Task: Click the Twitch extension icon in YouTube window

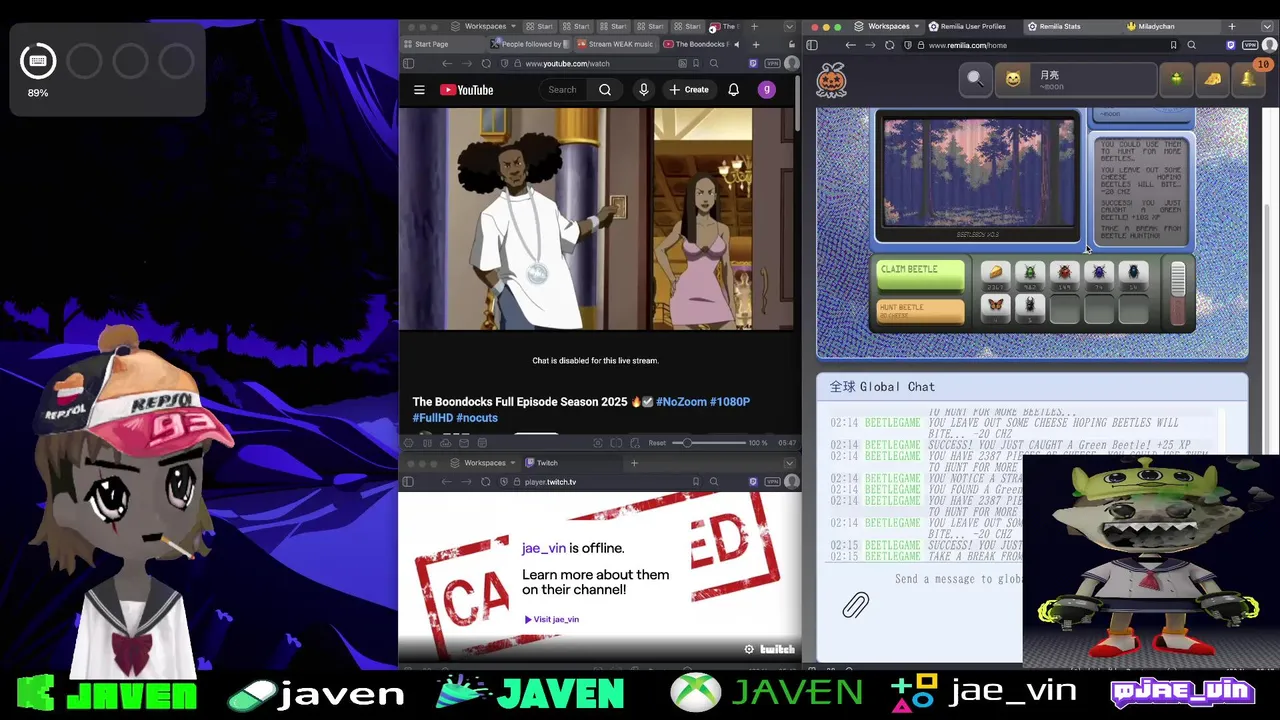Action: (753, 63)
